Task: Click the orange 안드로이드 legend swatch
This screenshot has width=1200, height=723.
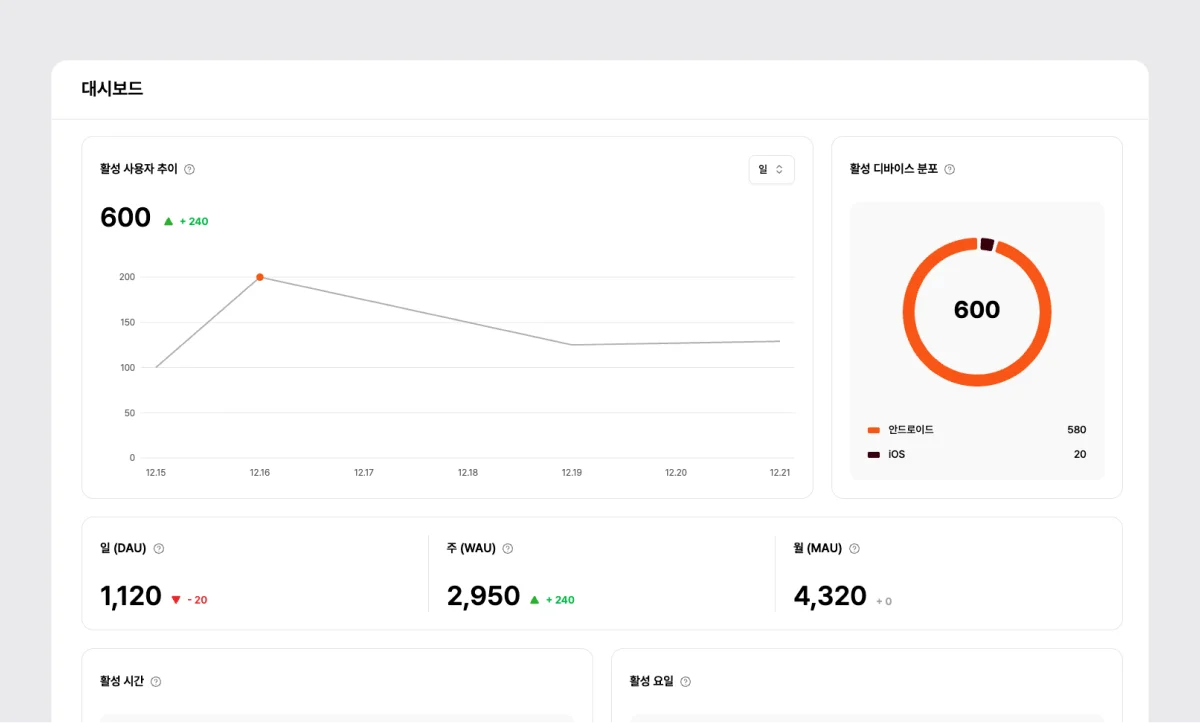Action: 873,430
